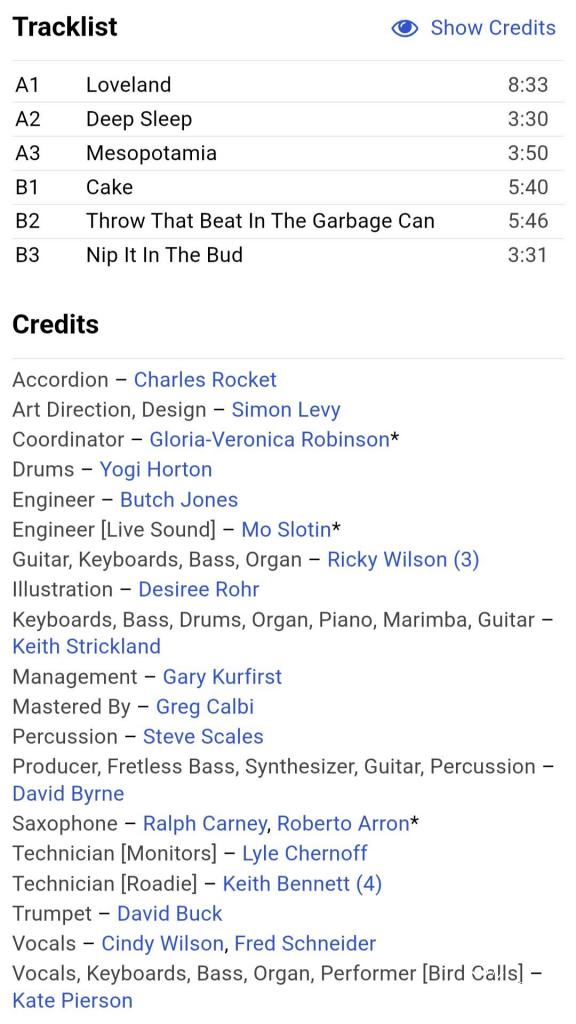Visit the Keith Bennett (4) link
This screenshot has height=1024, width=576.
coord(302,884)
